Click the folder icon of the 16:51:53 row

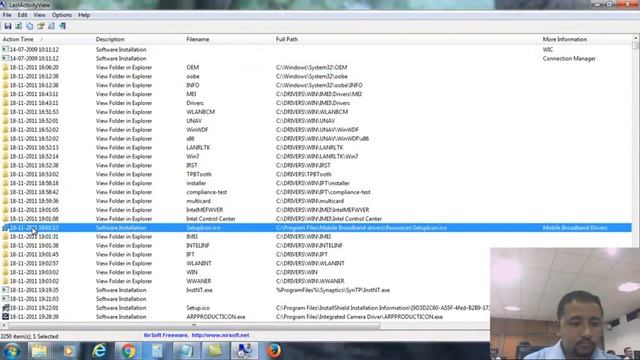pos(5,112)
